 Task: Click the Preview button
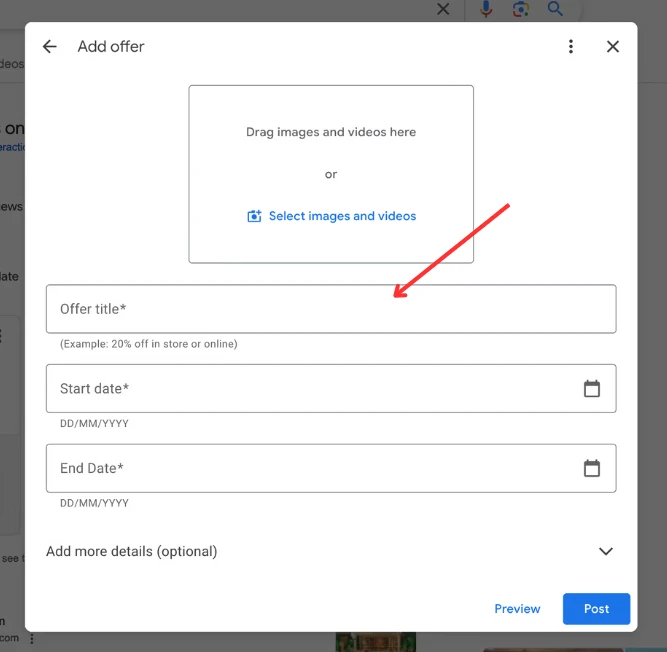(517, 609)
